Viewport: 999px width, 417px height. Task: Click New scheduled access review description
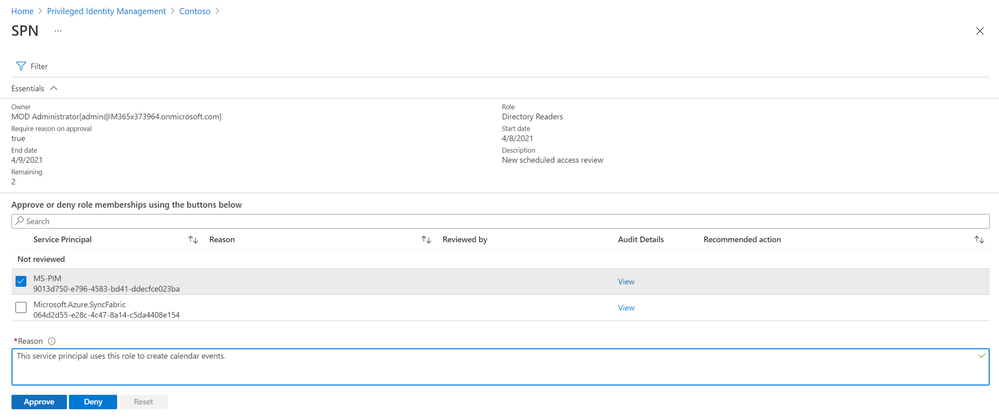[x=552, y=160]
